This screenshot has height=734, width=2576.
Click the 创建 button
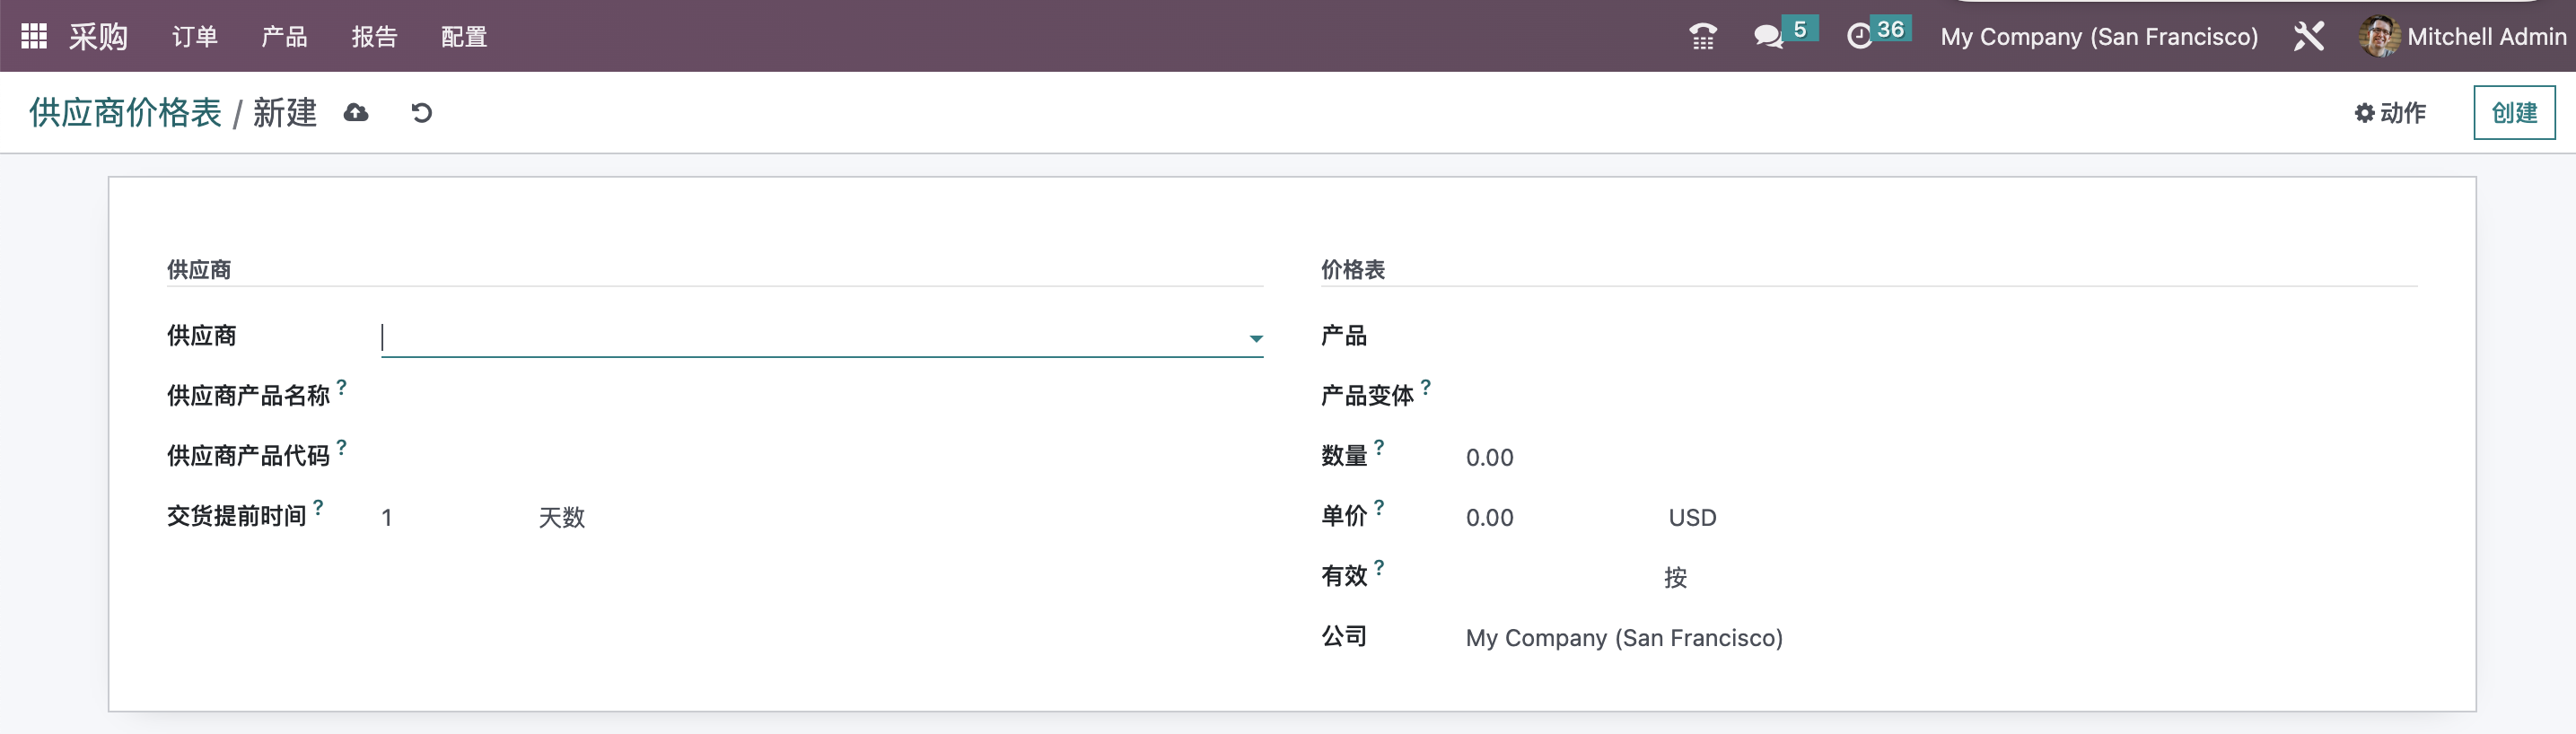click(2514, 112)
